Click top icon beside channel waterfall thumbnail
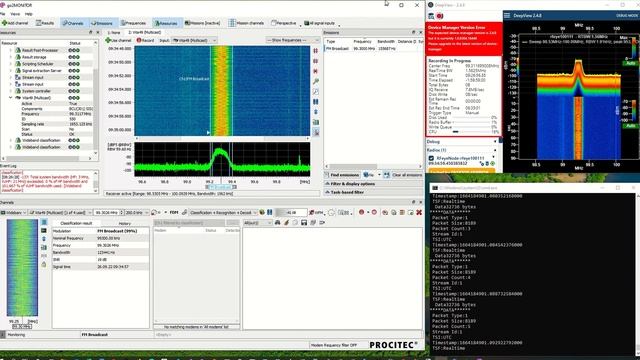This screenshot has height=360, width=640. click(44, 222)
